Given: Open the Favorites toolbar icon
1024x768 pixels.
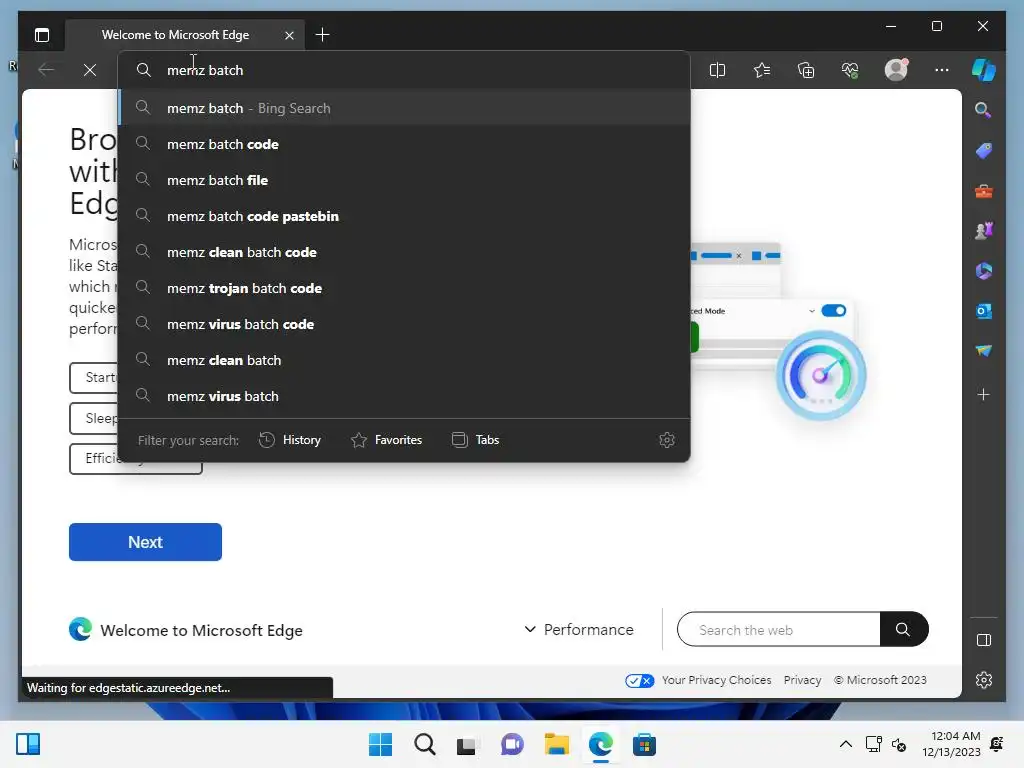Looking at the screenshot, I should point(761,70).
